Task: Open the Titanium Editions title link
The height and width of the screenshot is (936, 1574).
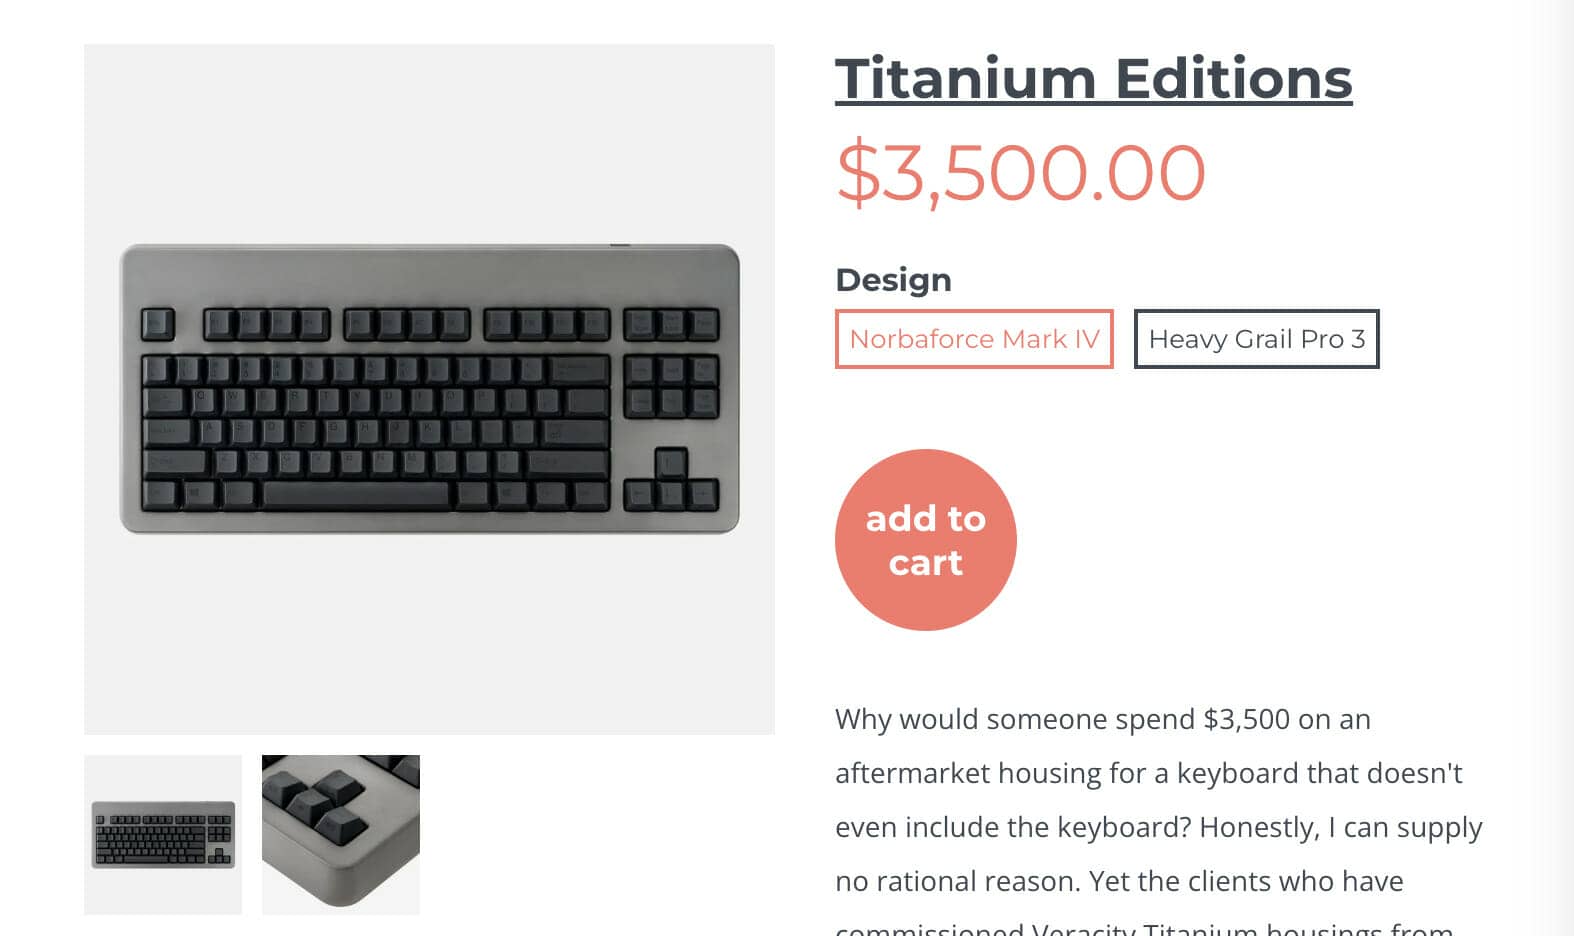Action: click(1093, 79)
